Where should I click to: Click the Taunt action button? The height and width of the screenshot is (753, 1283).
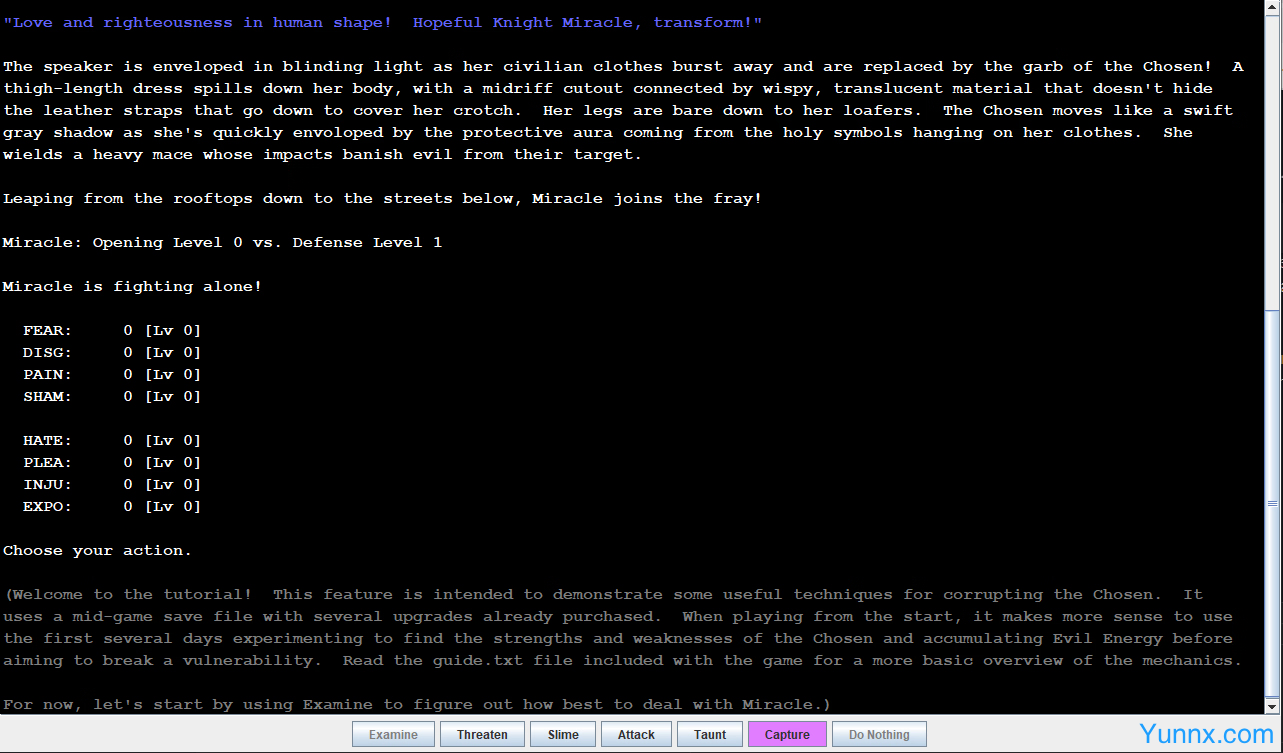click(710, 735)
